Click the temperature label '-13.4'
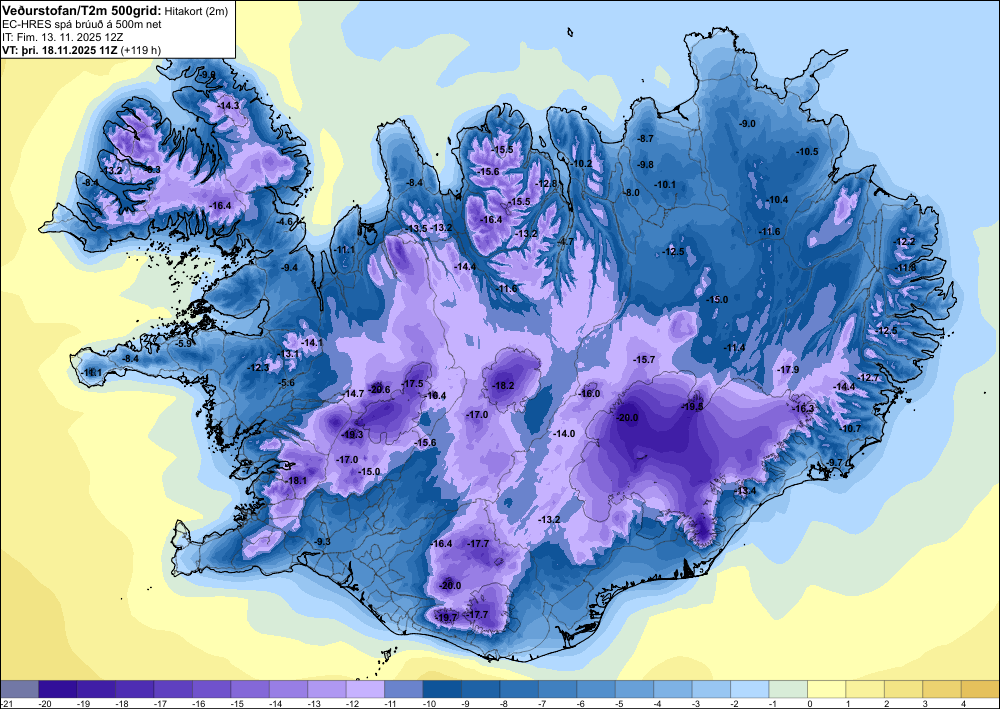This screenshot has height=709, width=1000. click(x=745, y=490)
